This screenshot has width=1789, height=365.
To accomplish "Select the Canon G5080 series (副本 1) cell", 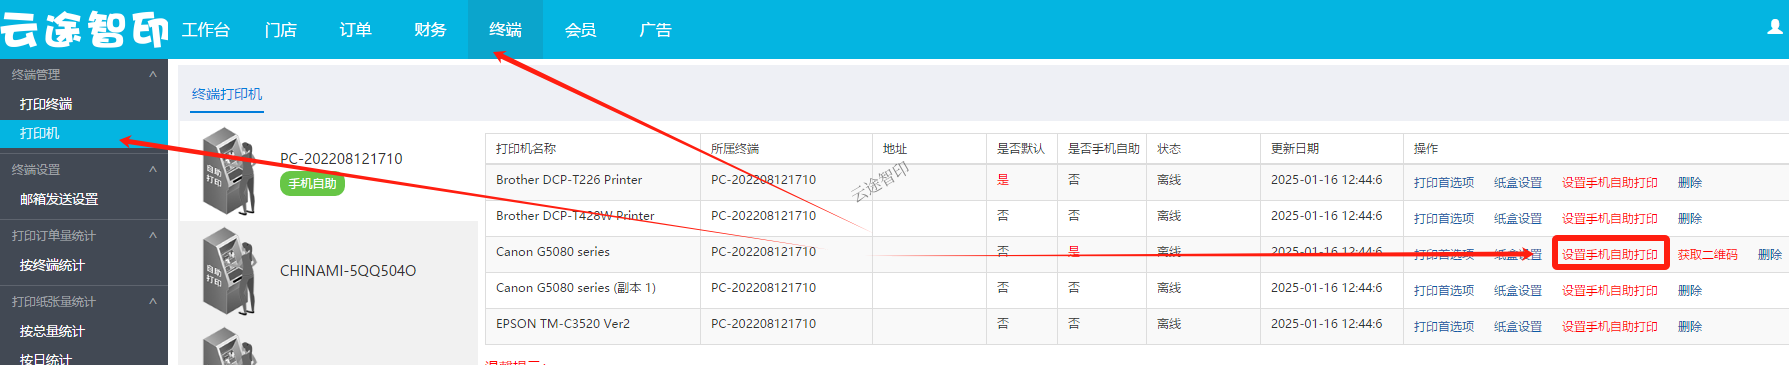I will point(576,288).
